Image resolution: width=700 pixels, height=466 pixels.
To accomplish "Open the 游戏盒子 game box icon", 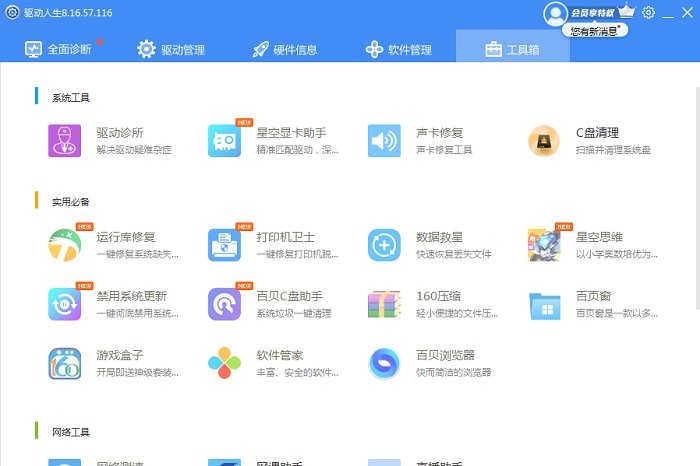I will pos(64,363).
